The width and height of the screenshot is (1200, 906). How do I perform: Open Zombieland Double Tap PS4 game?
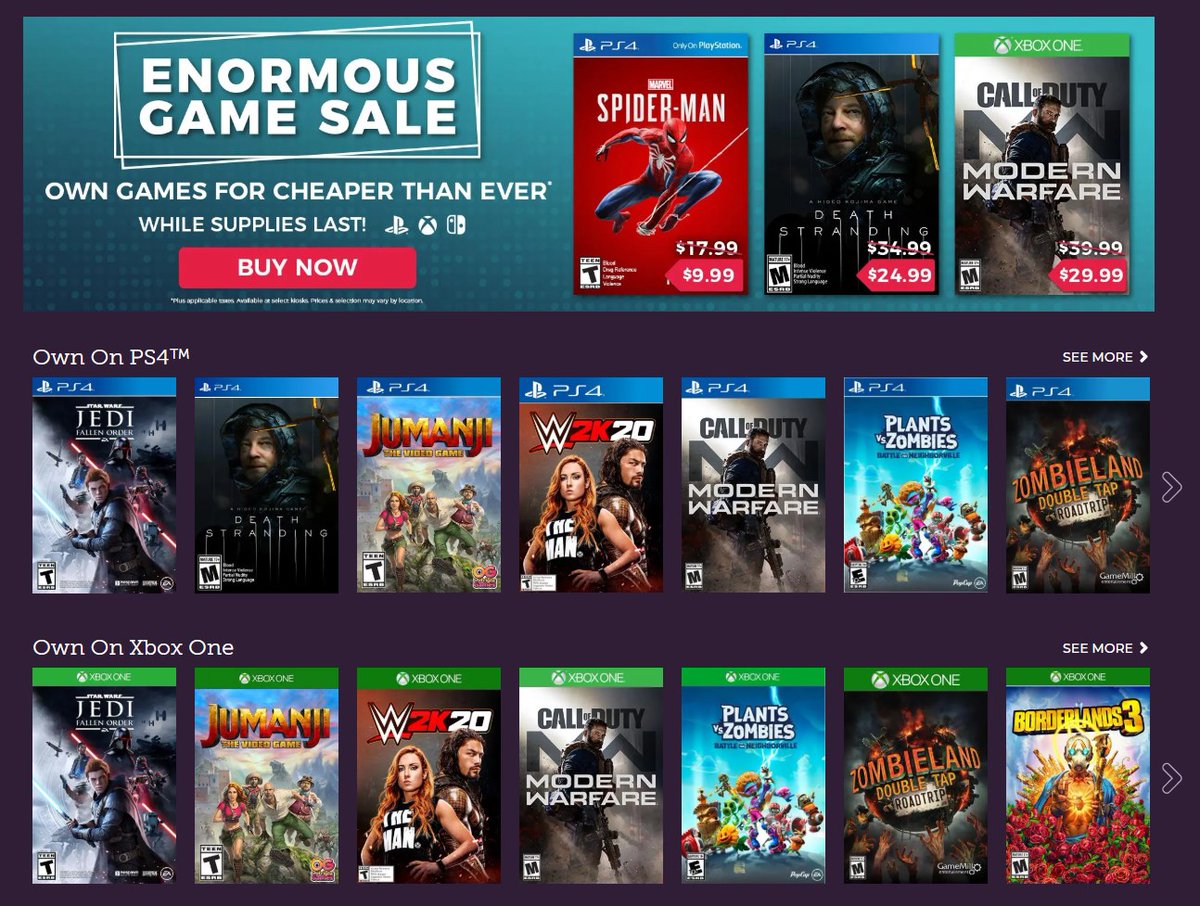point(1078,485)
